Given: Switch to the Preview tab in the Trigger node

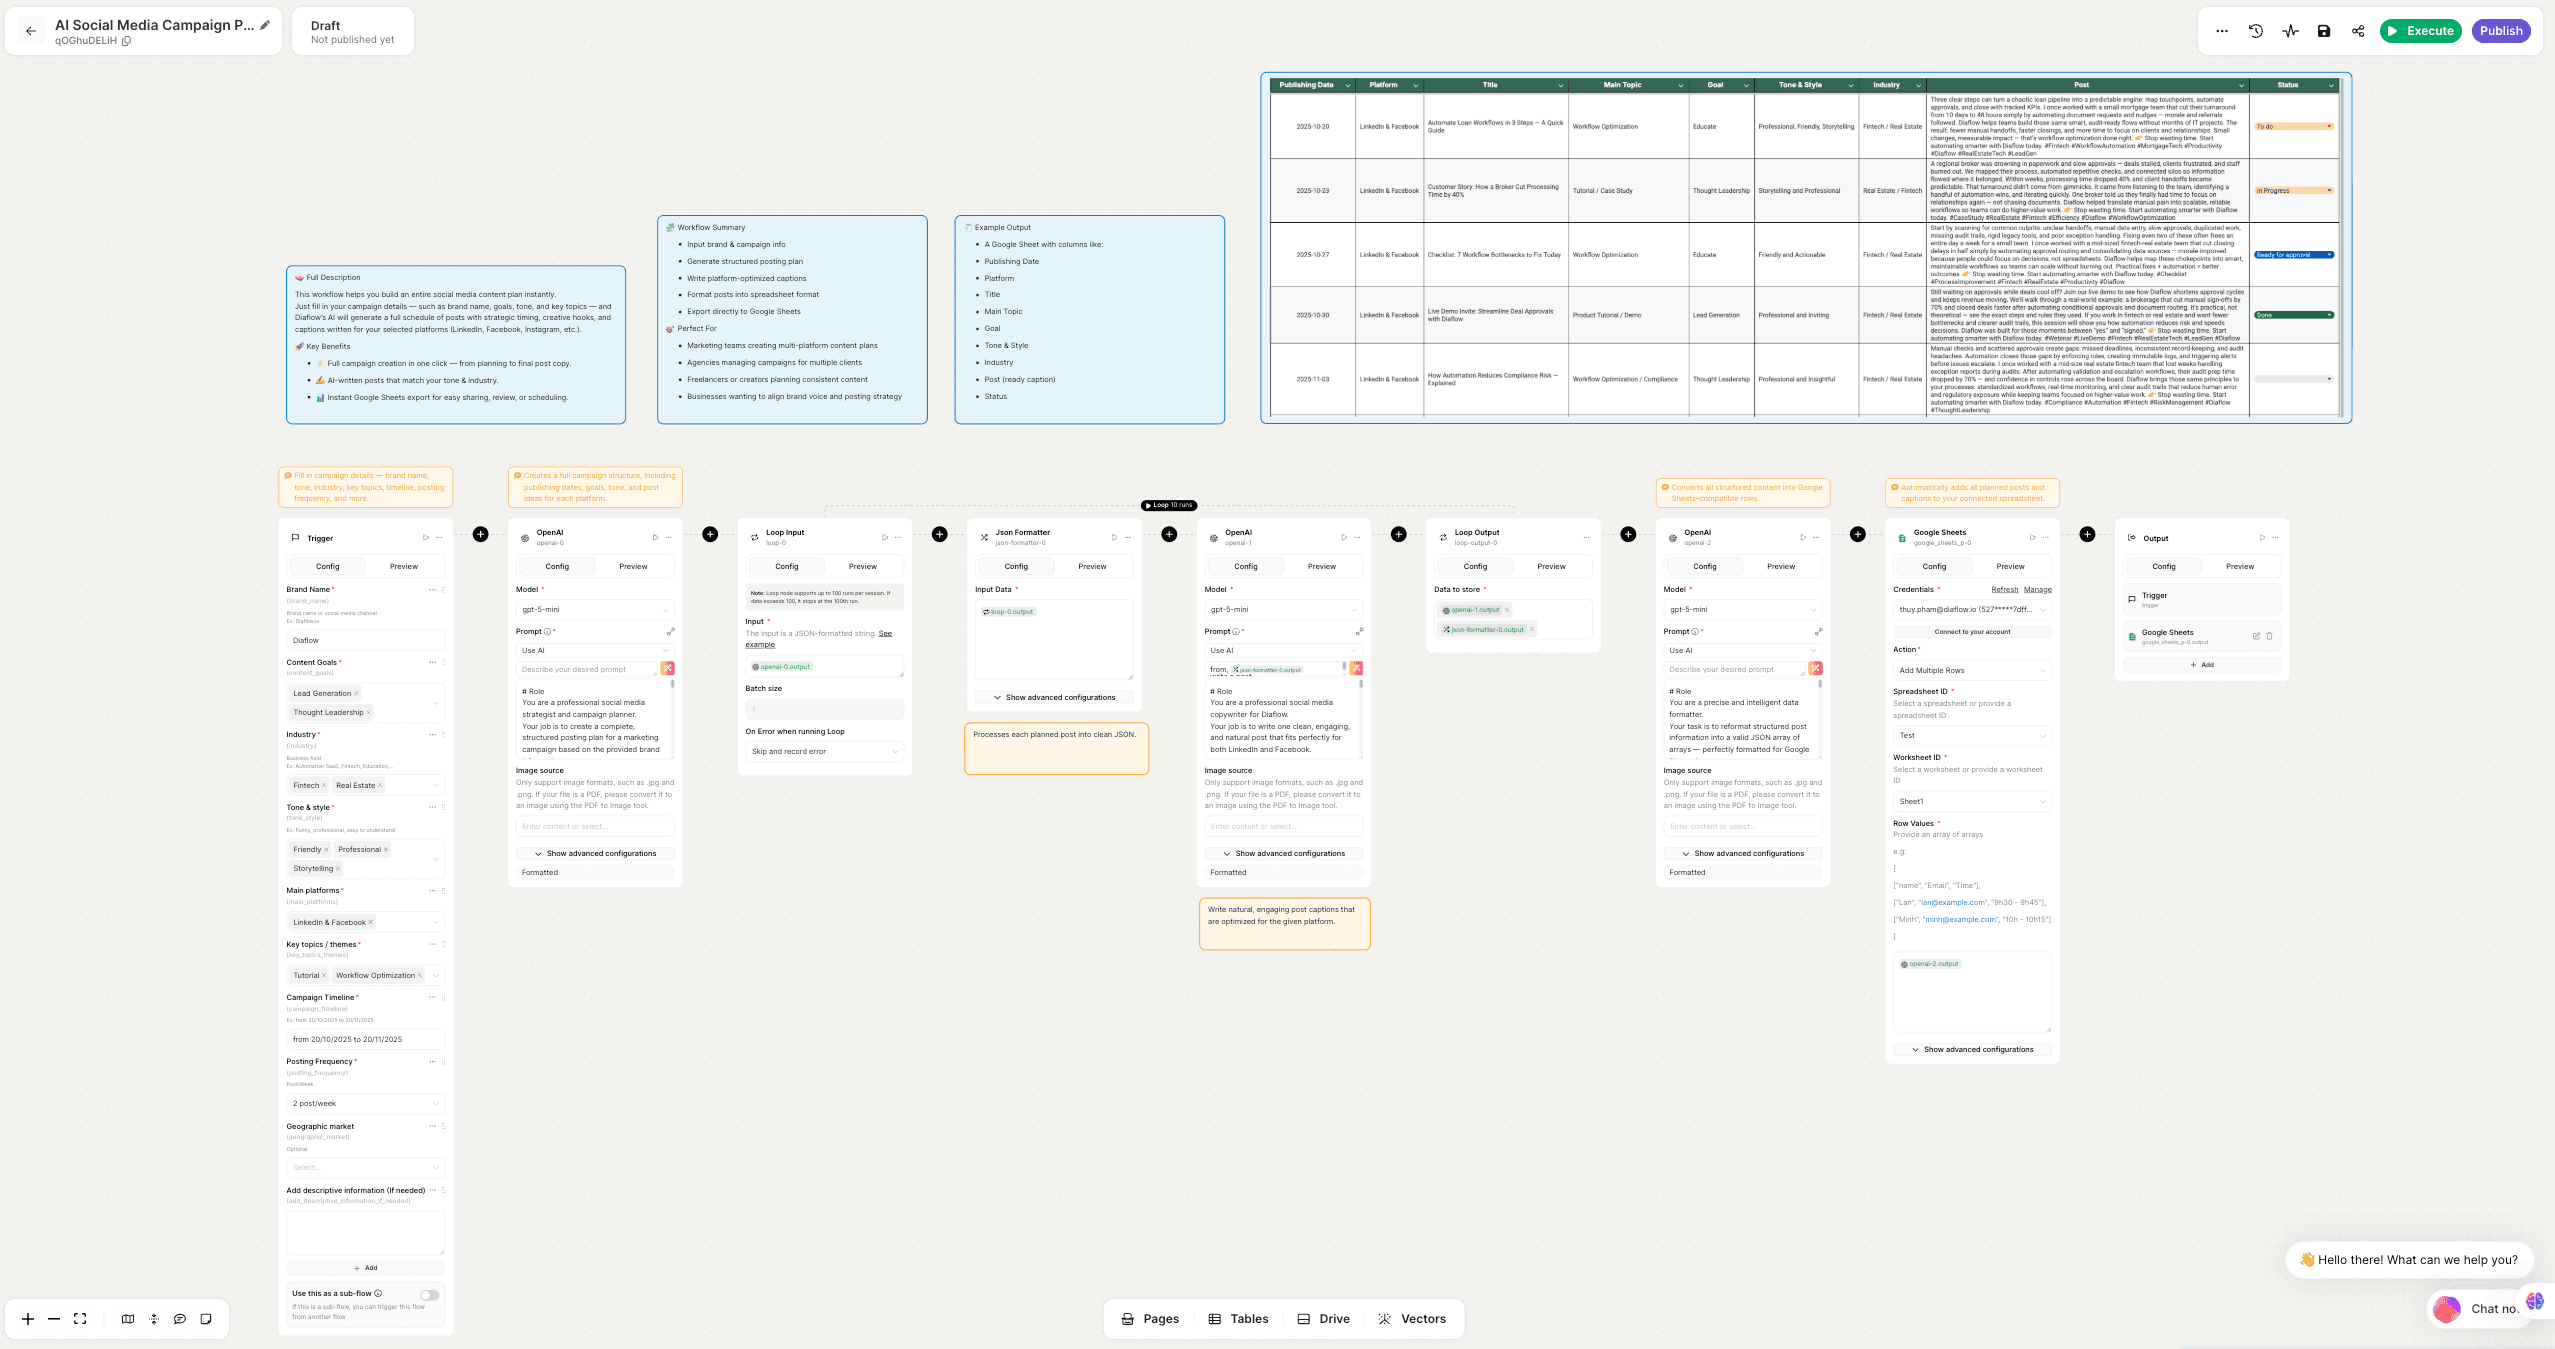Looking at the screenshot, I should point(403,566).
